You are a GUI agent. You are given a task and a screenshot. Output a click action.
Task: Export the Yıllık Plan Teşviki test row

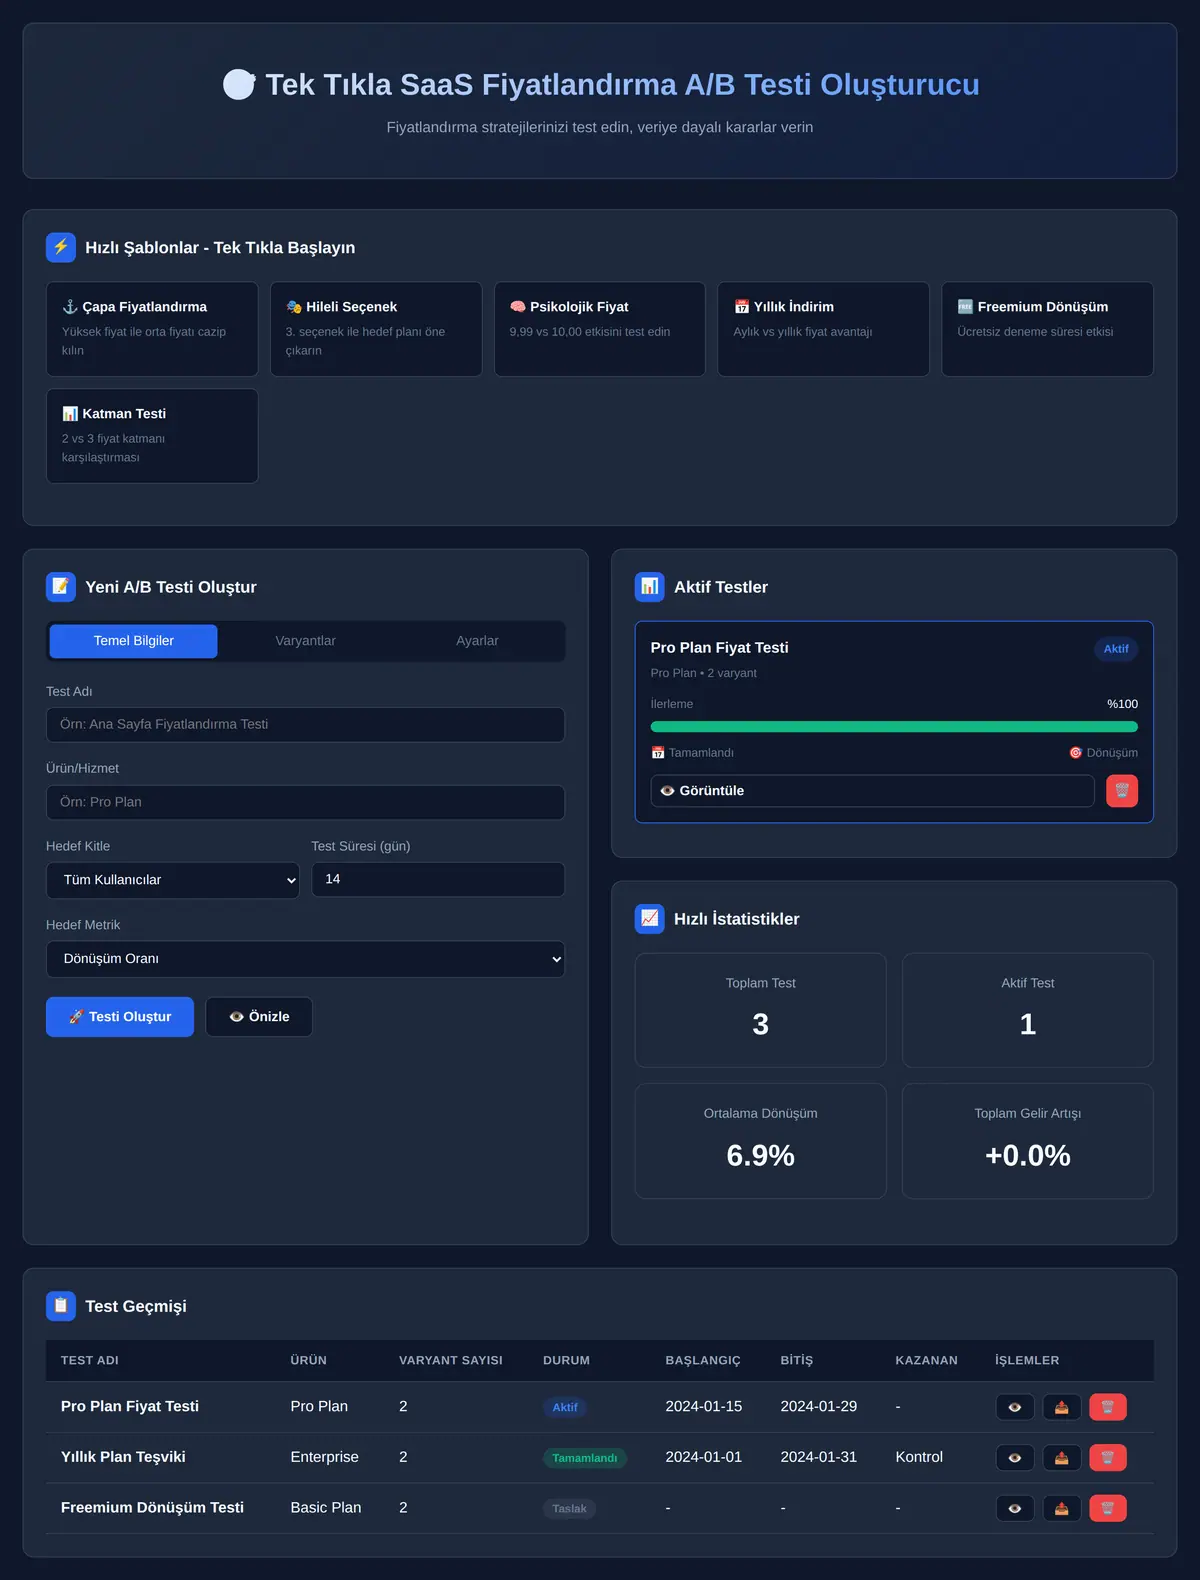(x=1062, y=1458)
